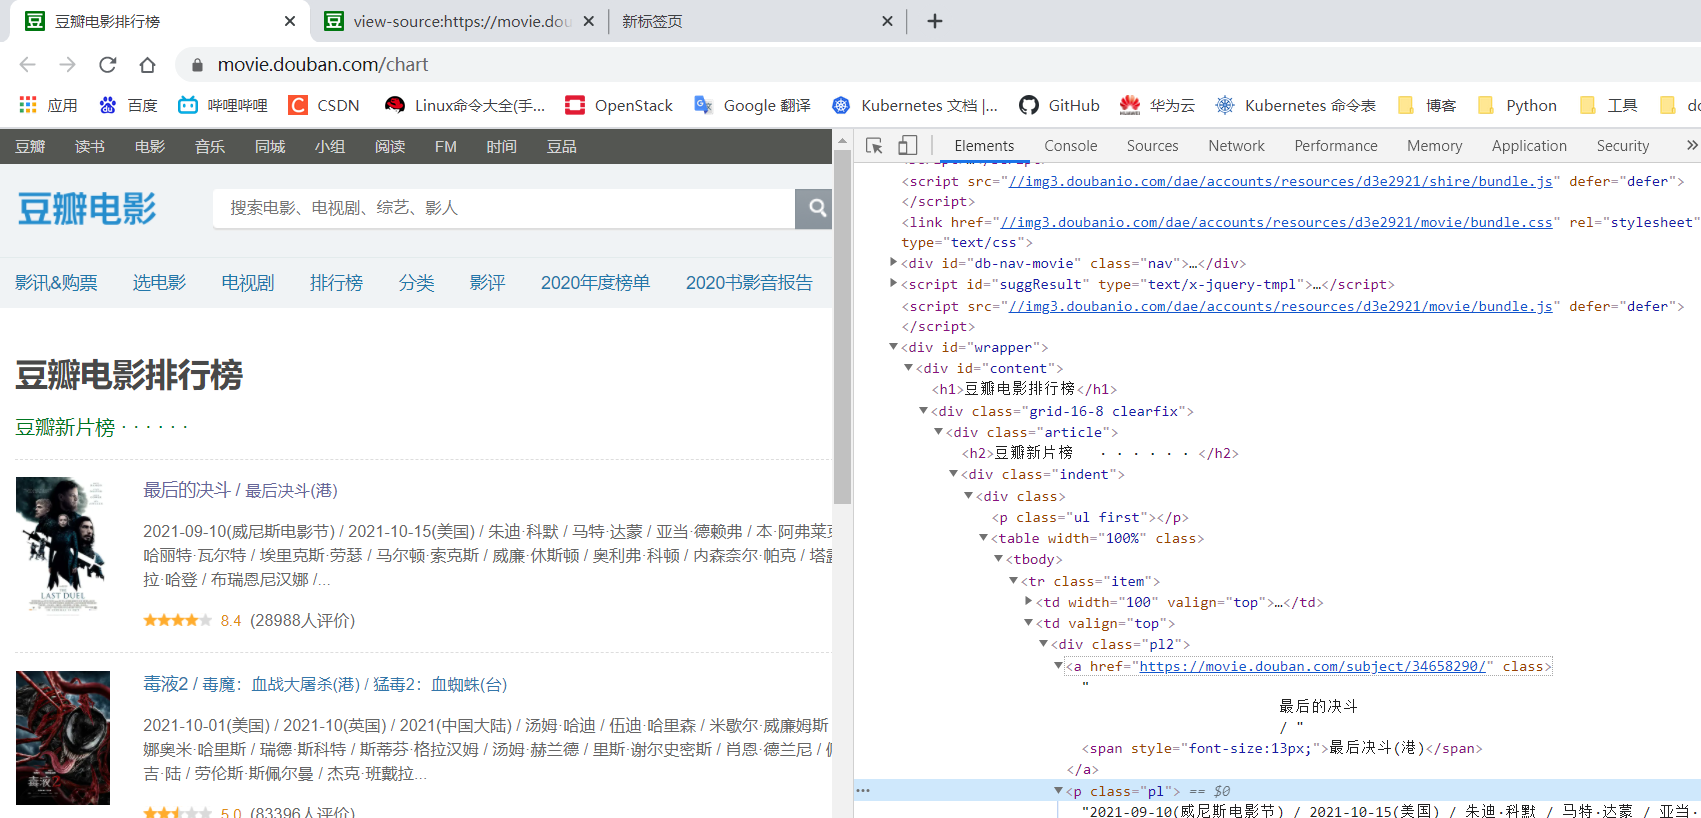Switch to the Sources tab
Image resolution: width=1701 pixels, height=818 pixels.
(1152, 146)
